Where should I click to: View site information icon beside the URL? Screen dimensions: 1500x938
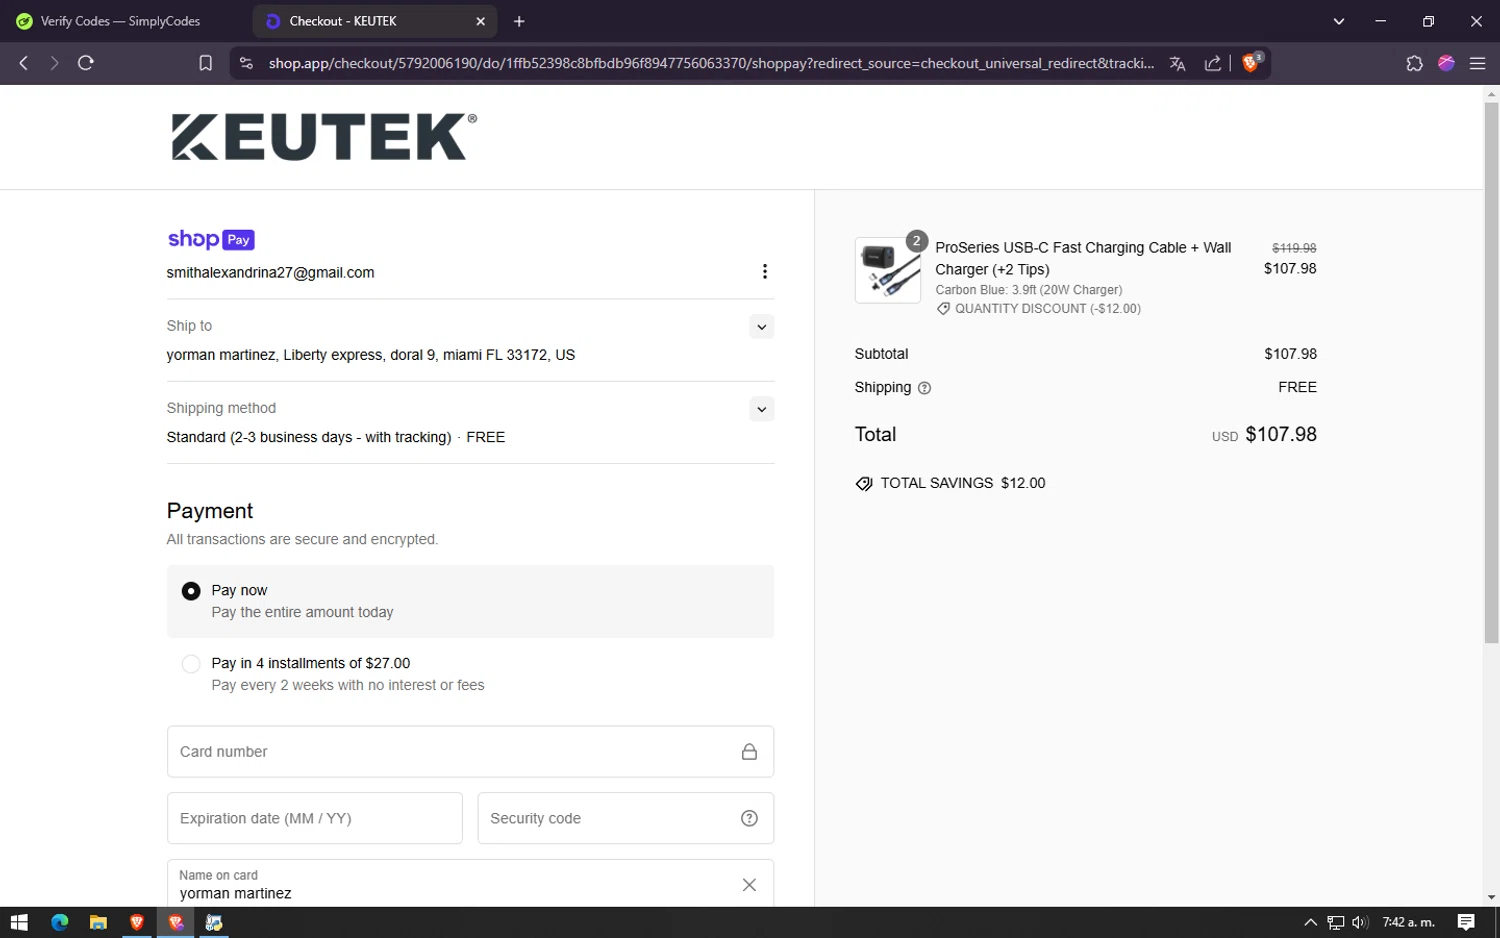pos(245,63)
